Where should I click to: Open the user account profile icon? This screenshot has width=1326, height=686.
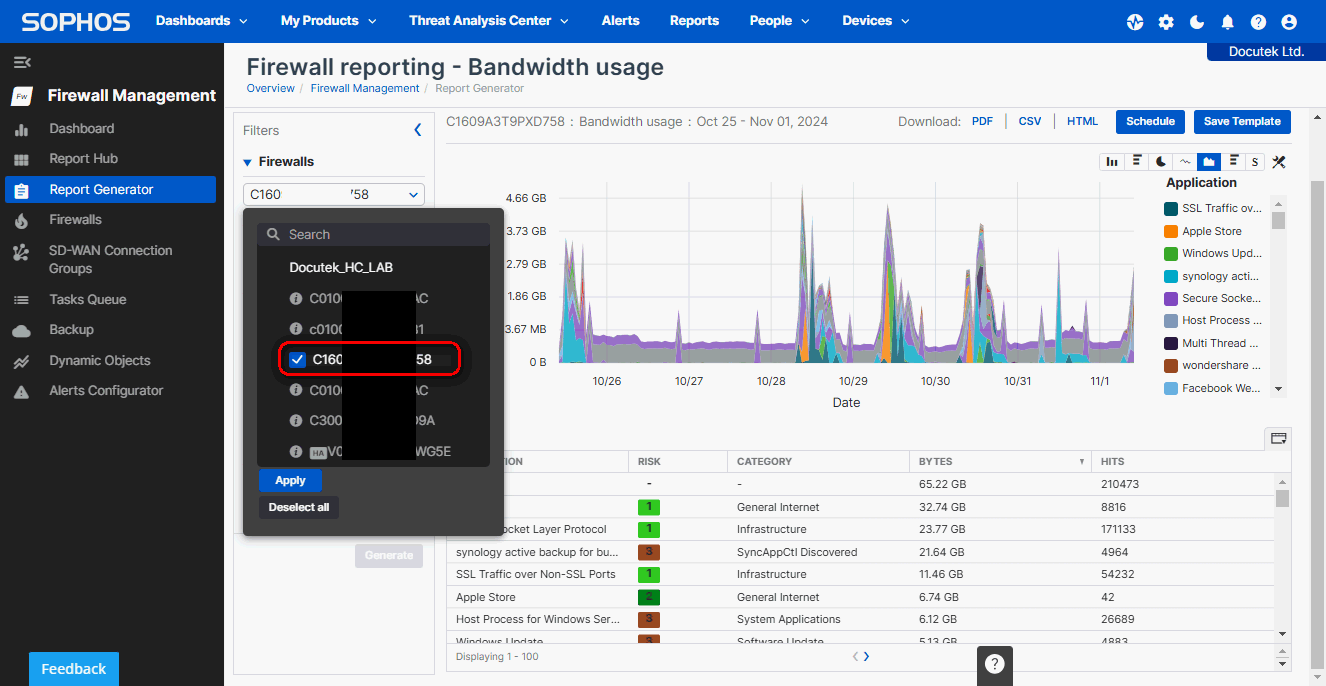[x=1289, y=22]
